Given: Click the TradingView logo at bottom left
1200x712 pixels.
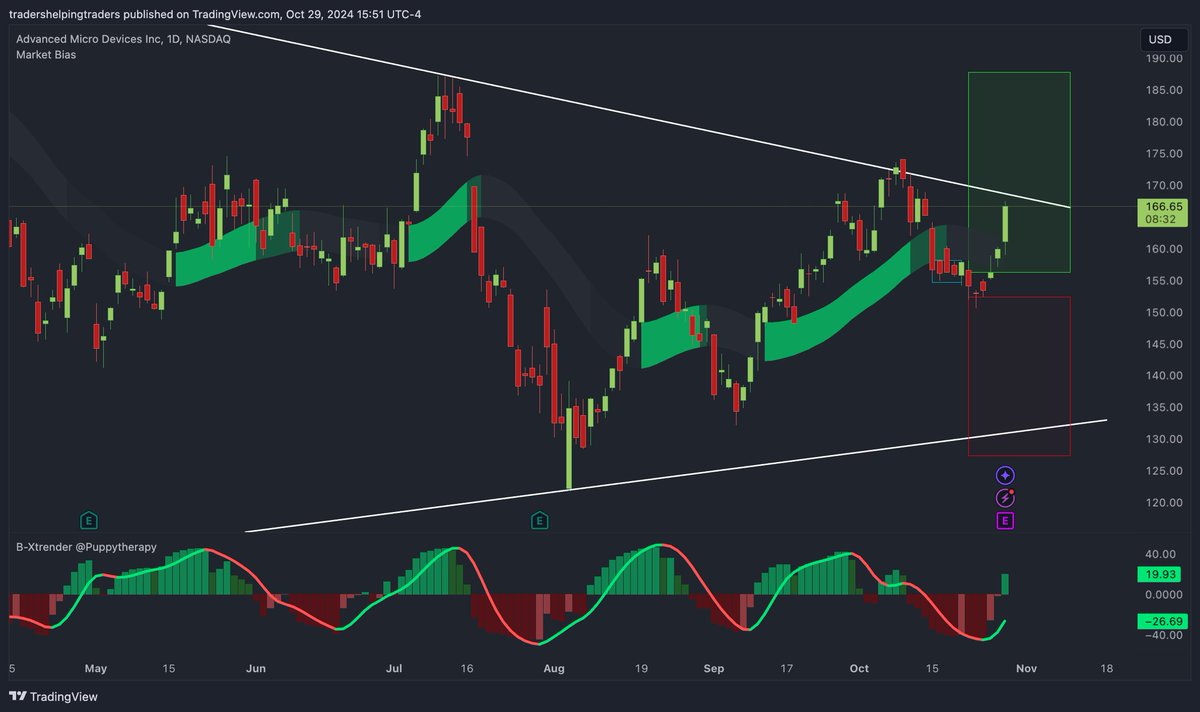Looking at the screenshot, I should coord(54,696).
